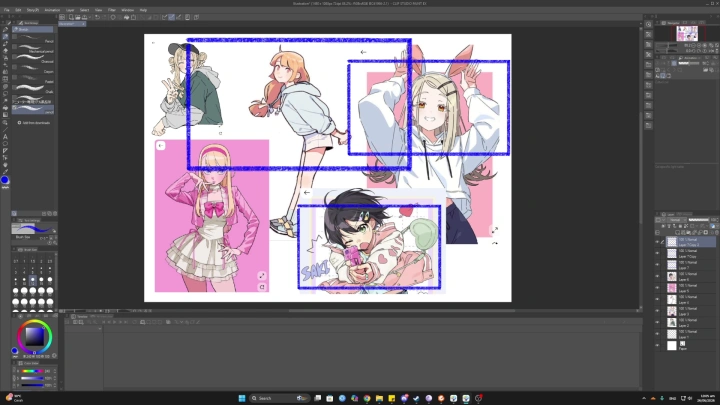The image size is (720, 405).
Task: Click inside the color wheel square
Action: pos(34,337)
